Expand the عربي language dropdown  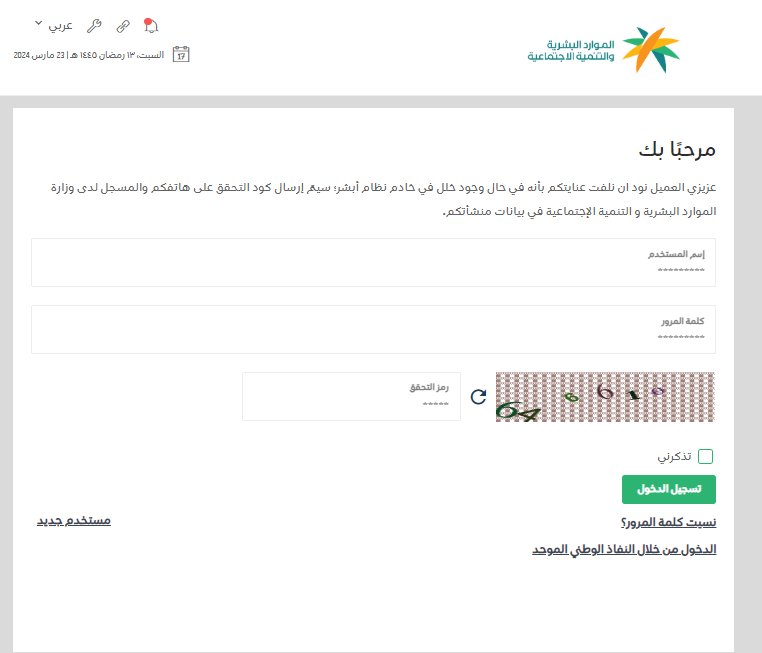pyautogui.click(x=53, y=24)
